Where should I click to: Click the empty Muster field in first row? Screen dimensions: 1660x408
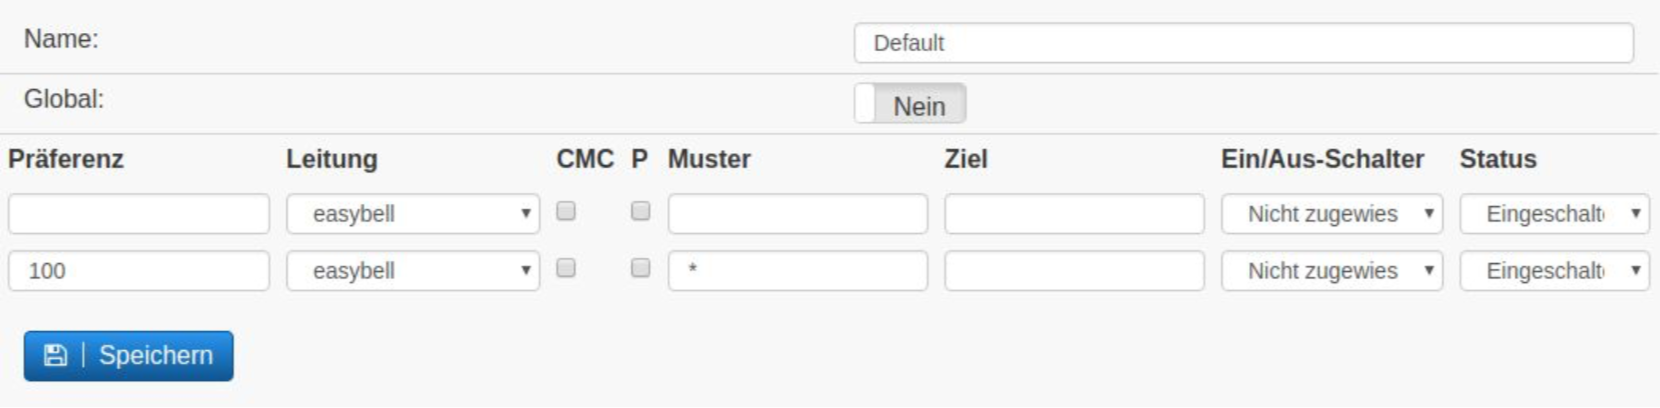tap(798, 214)
